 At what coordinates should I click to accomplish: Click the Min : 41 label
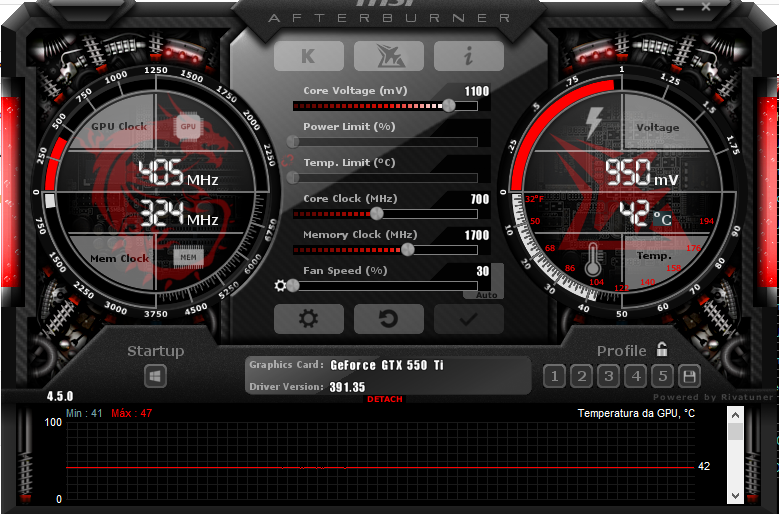point(84,413)
